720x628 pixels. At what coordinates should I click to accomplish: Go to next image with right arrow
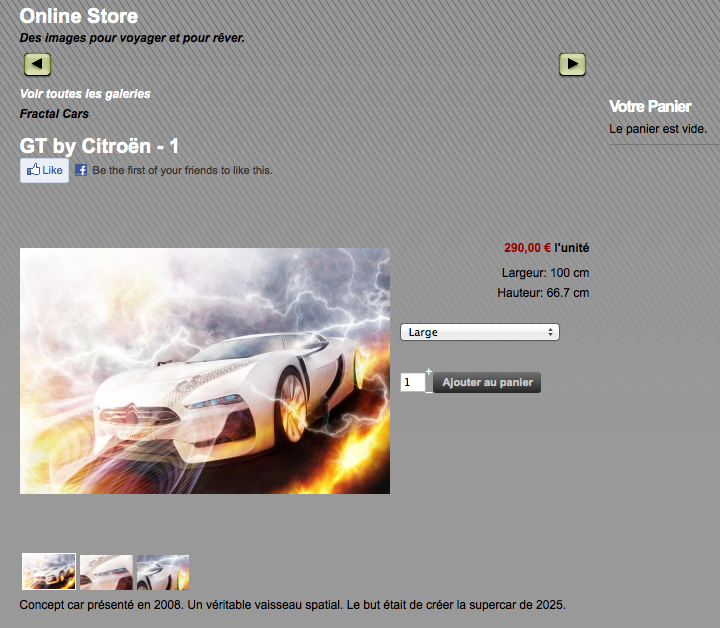(572, 64)
